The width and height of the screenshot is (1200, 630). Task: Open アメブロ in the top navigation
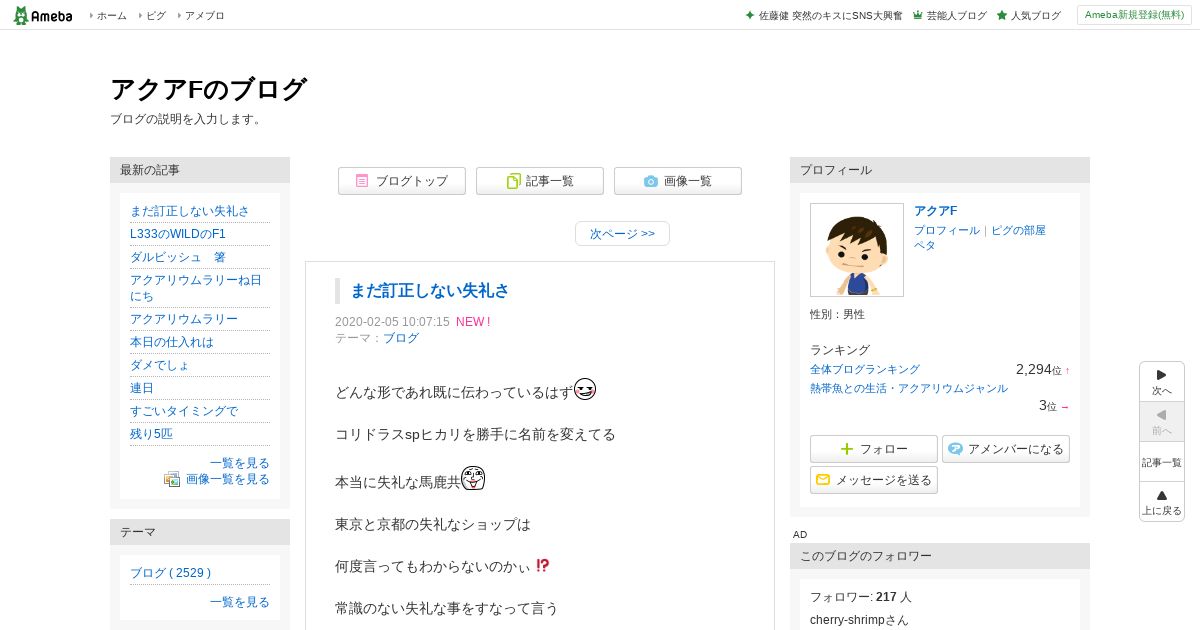205,16
